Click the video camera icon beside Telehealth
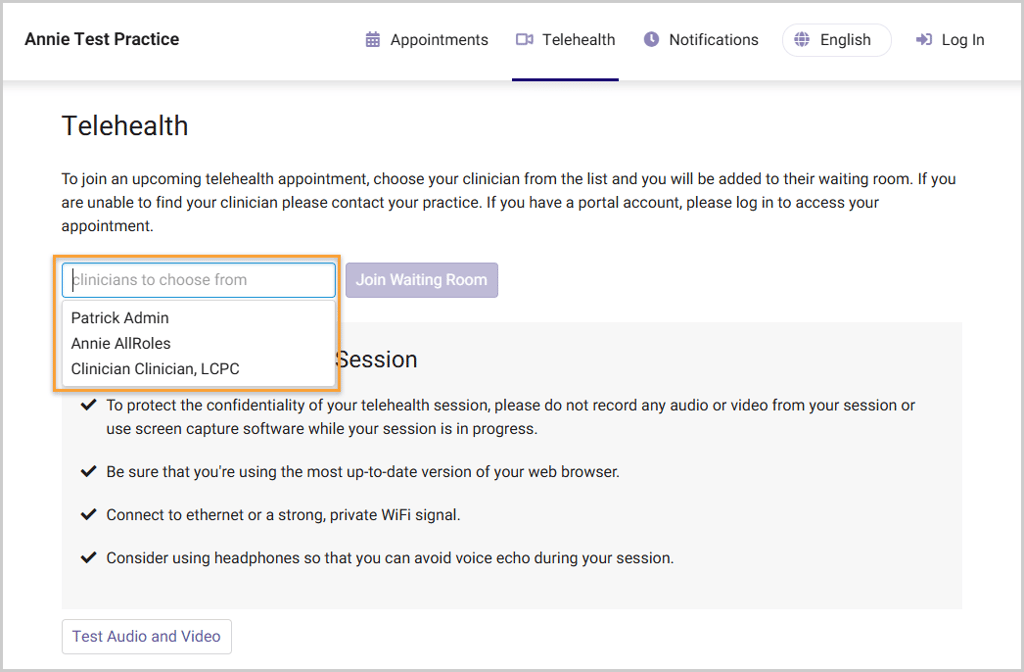Image resolution: width=1024 pixels, height=672 pixels. point(524,40)
